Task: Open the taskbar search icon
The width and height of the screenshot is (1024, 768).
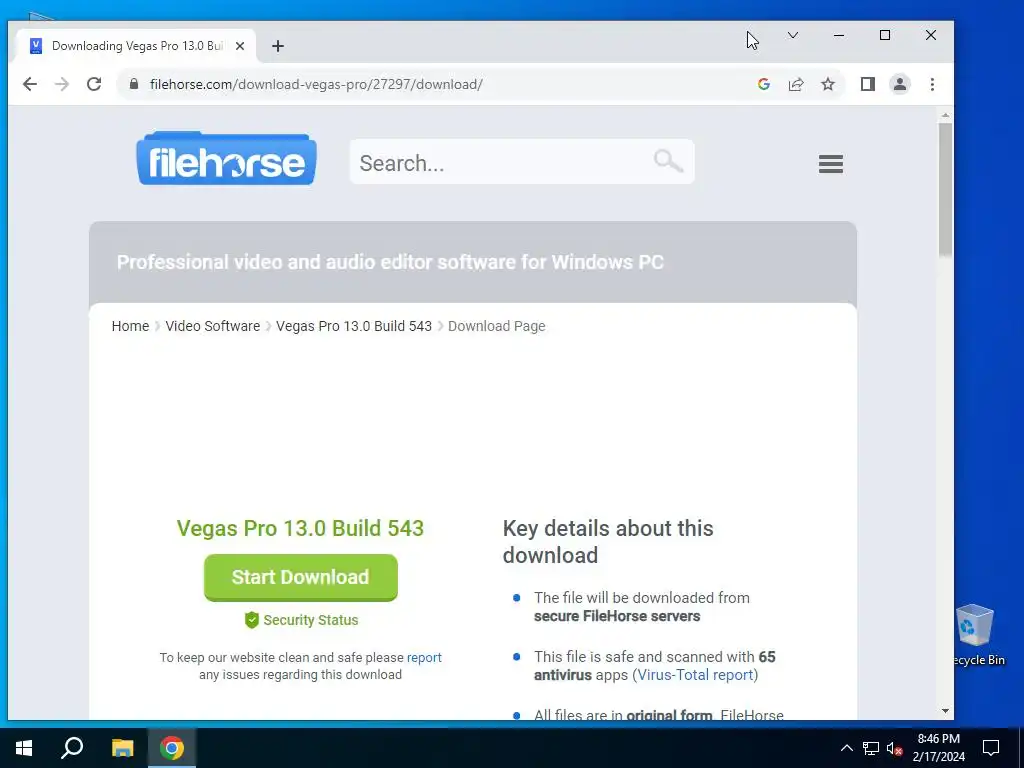Action: (x=72, y=748)
